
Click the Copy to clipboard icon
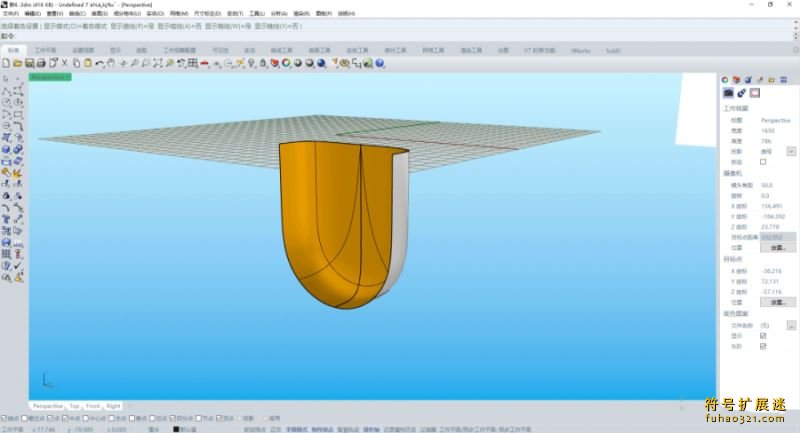76,63
